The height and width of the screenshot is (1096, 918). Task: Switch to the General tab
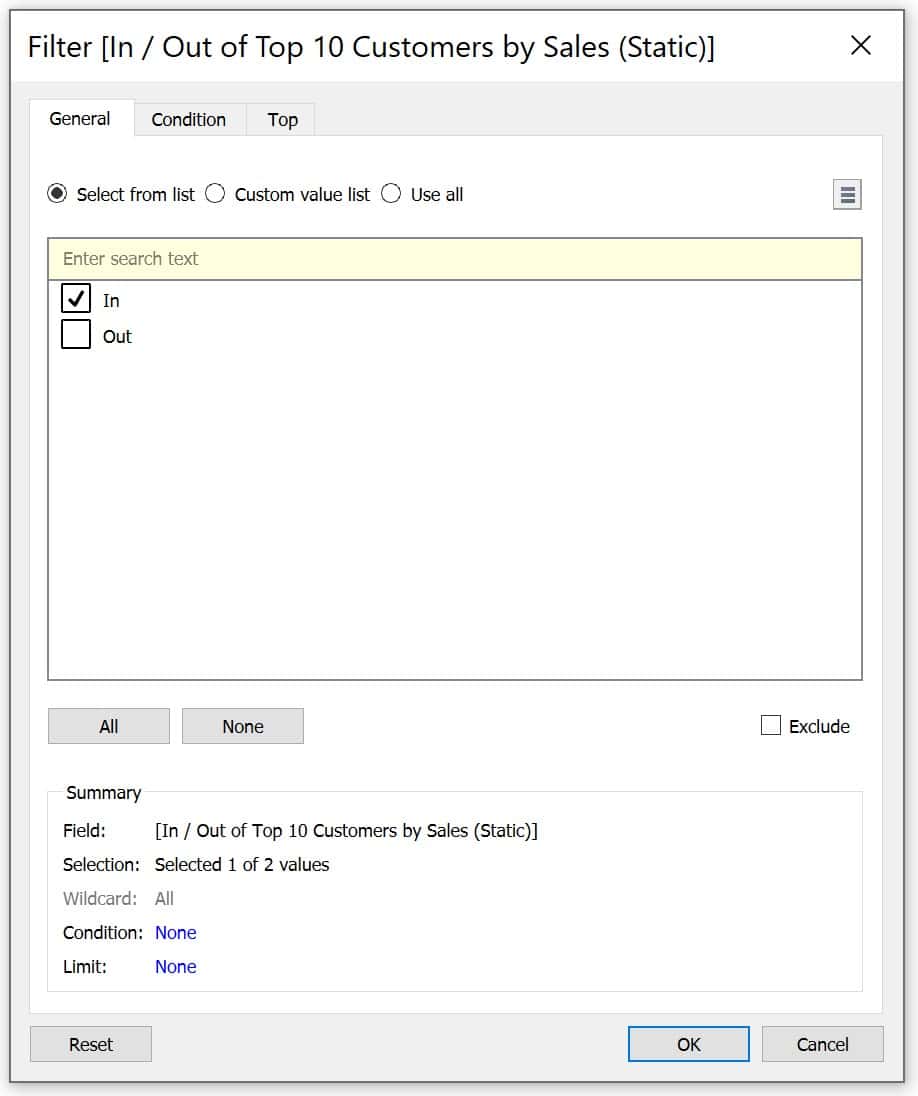point(80,119)
